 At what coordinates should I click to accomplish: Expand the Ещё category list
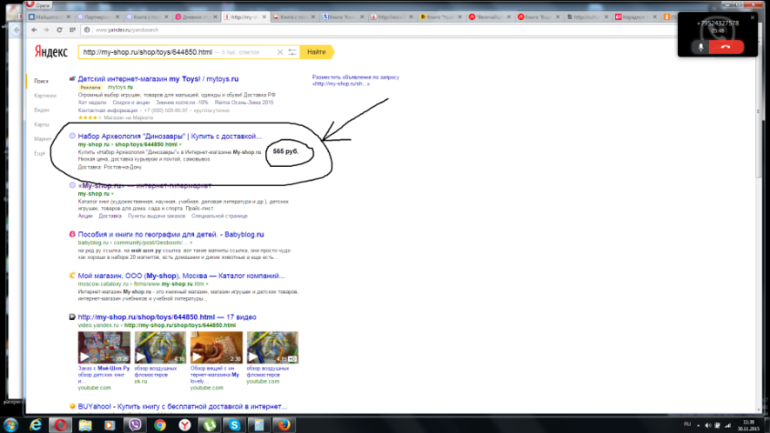pyautogui.click(x=39, y=153)
